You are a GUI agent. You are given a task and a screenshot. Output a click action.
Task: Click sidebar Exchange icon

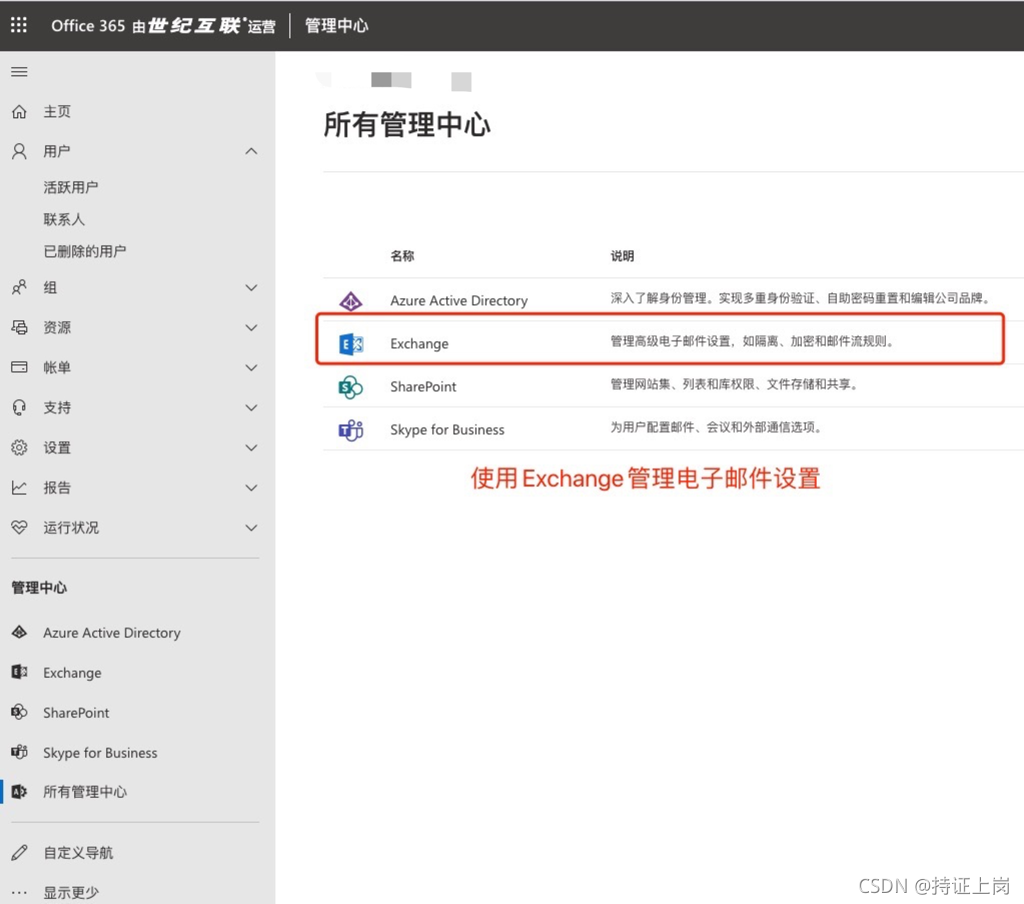(19, 672)
